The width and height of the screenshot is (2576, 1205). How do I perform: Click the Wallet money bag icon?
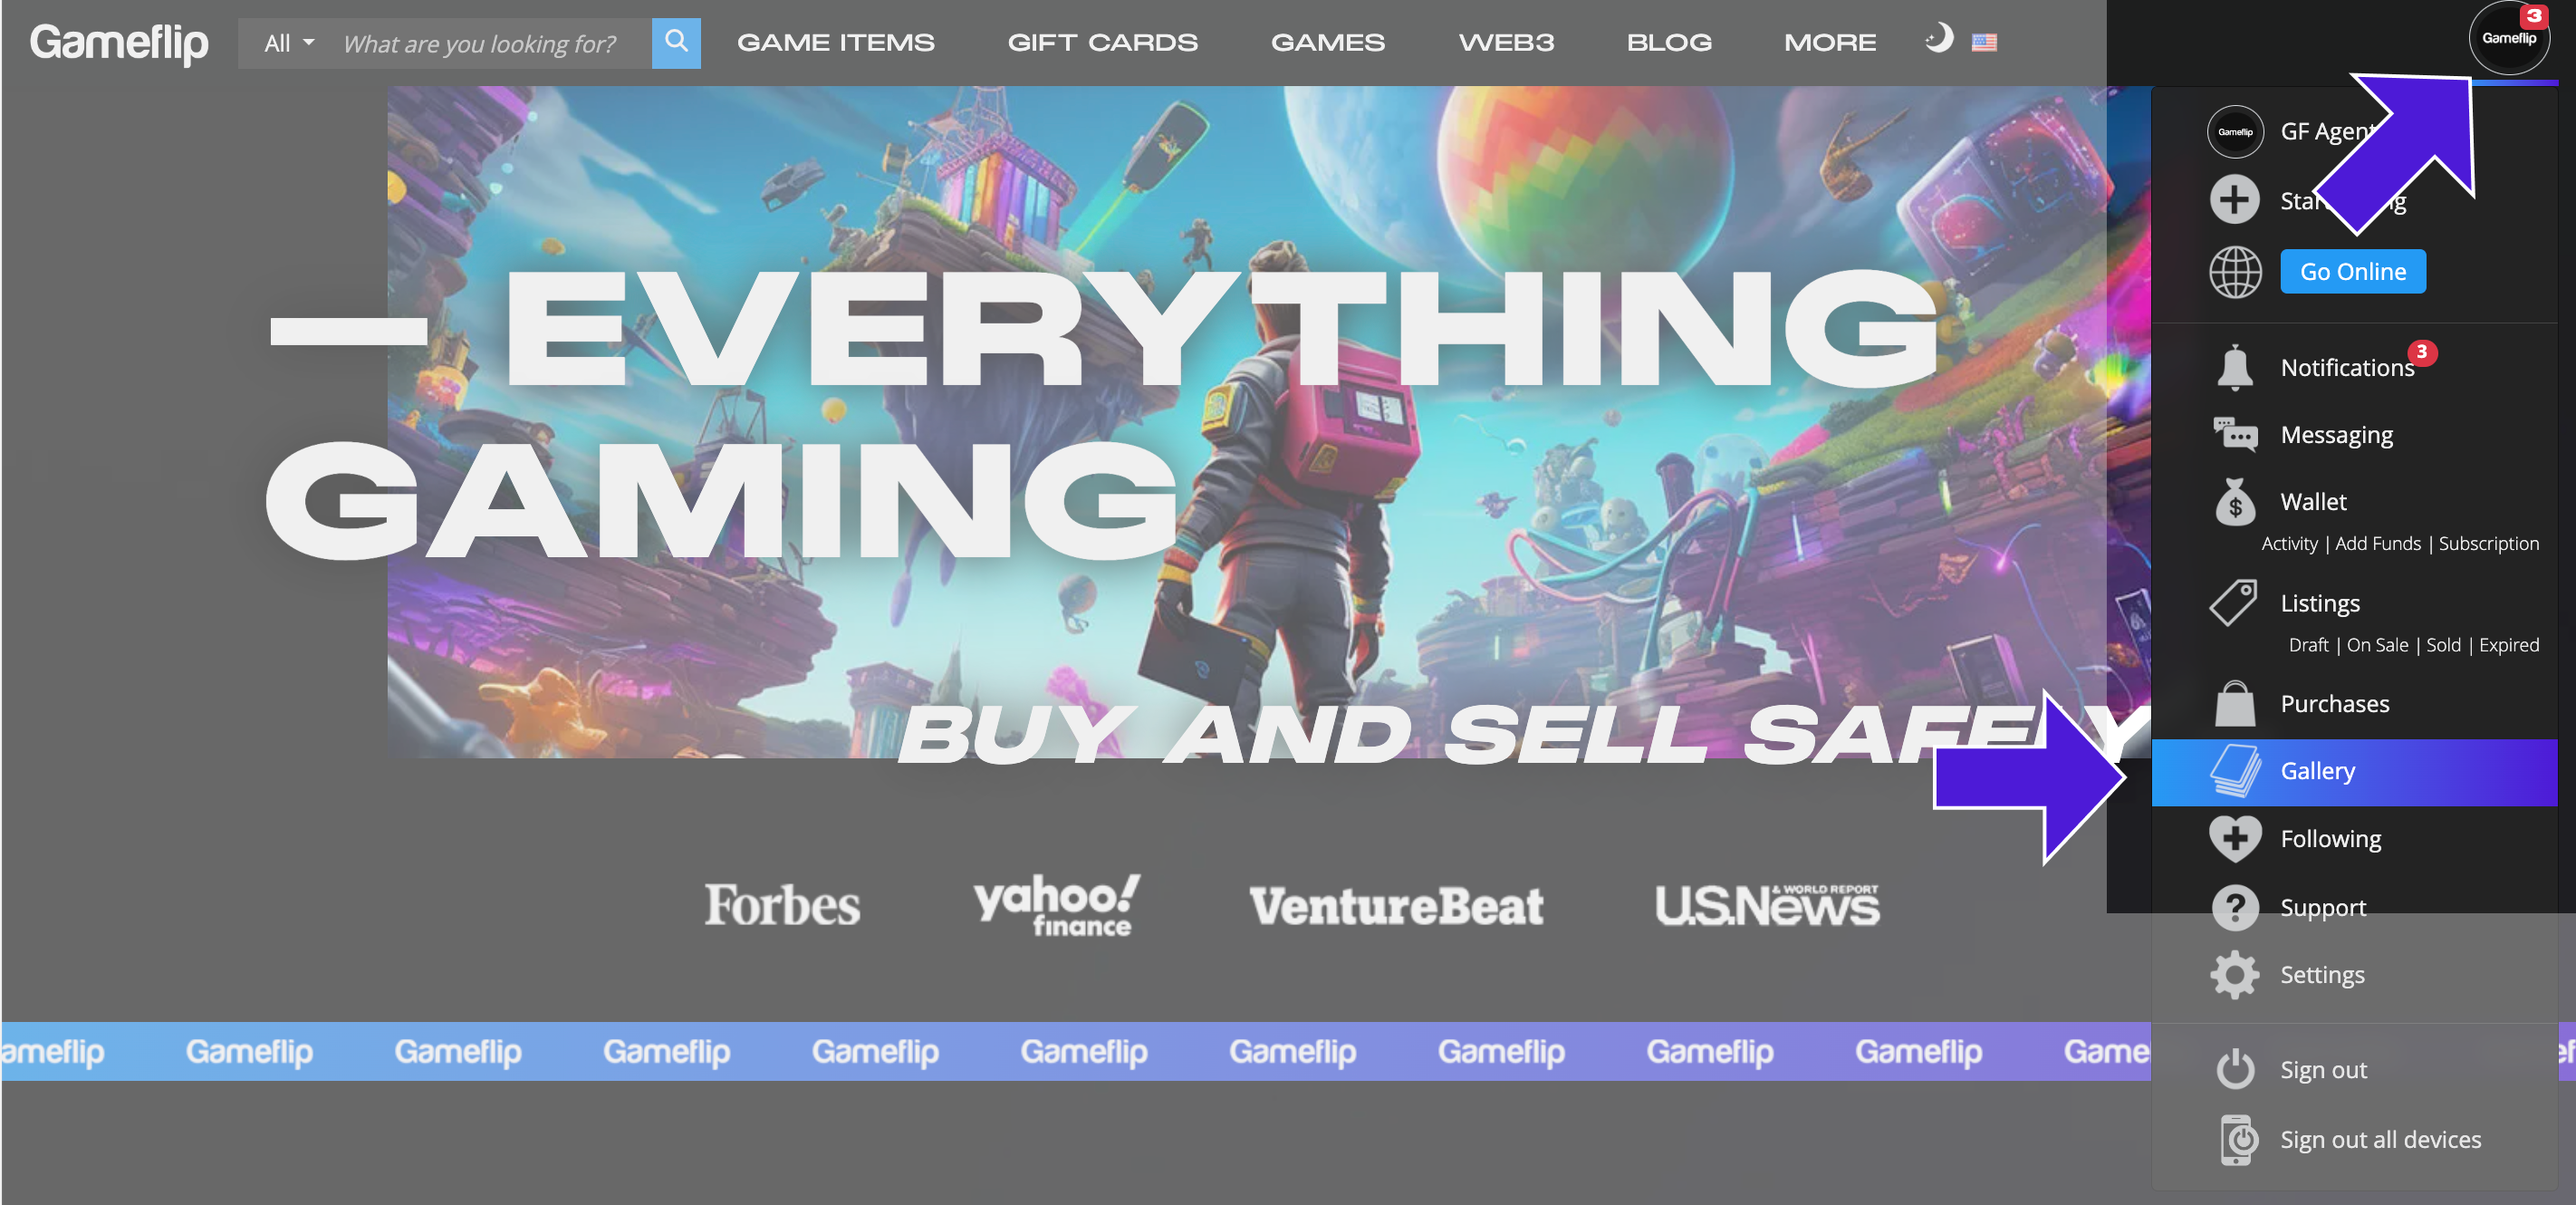(2234, 501)
